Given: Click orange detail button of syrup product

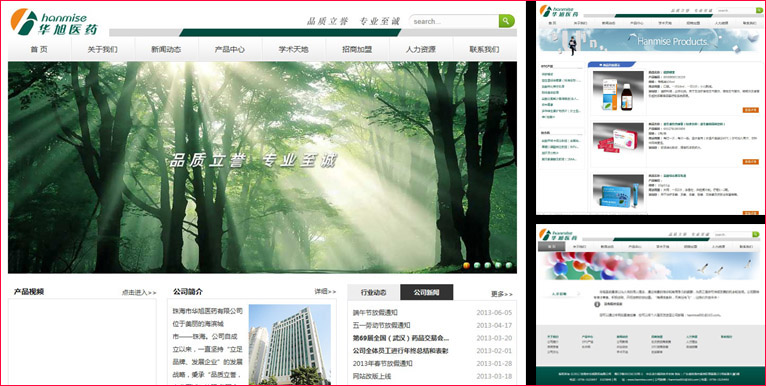Looking at the screenshot, I should click(751, 110).
